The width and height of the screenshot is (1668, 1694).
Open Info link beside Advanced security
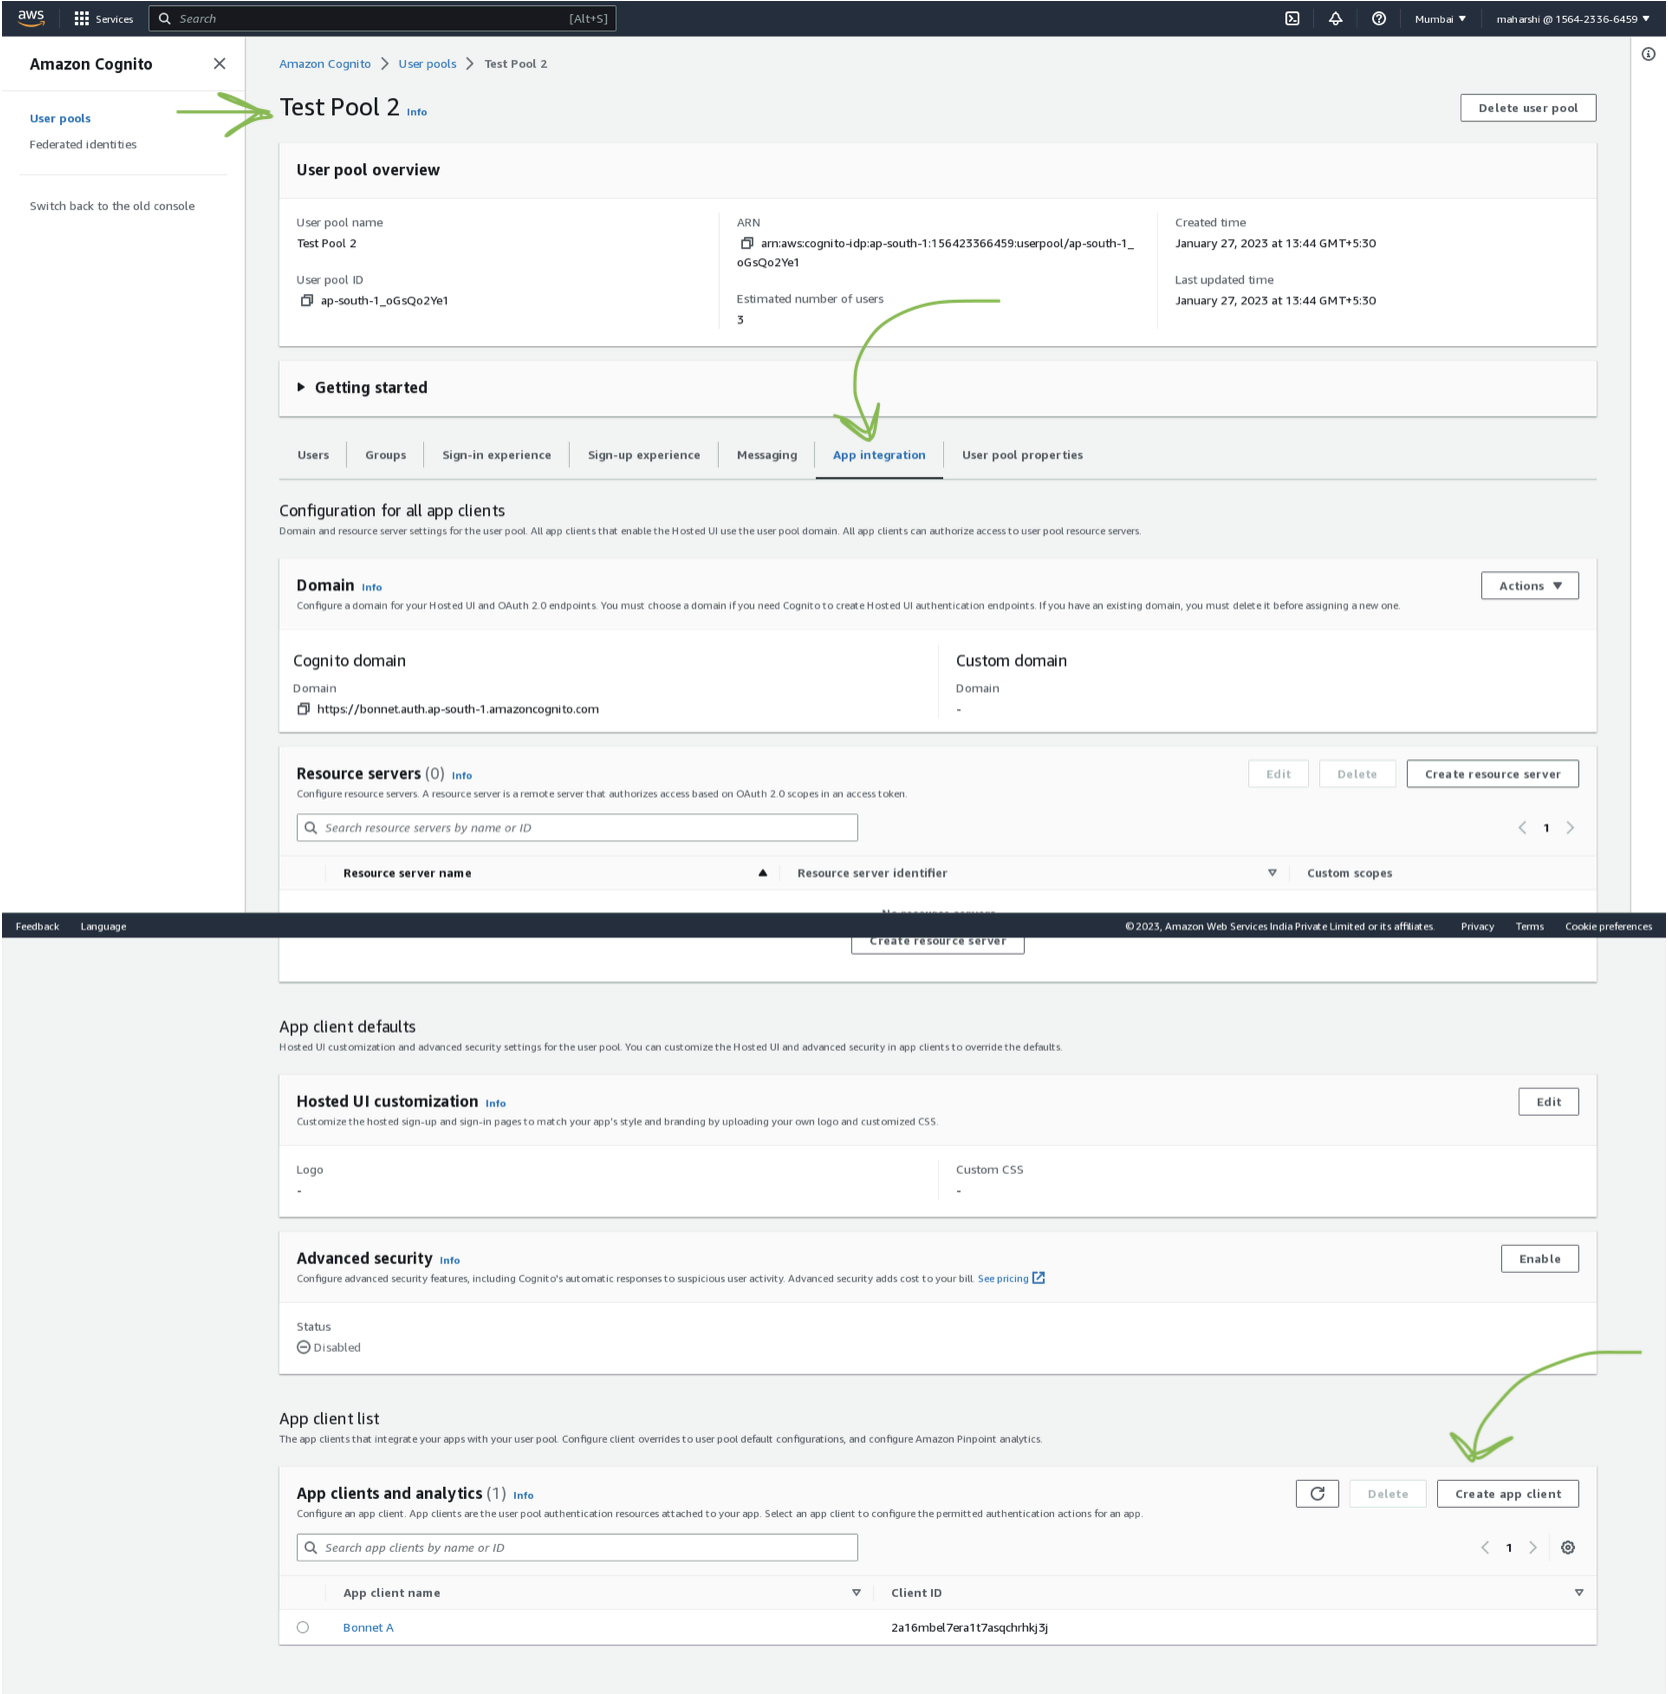coord(450,1260)
